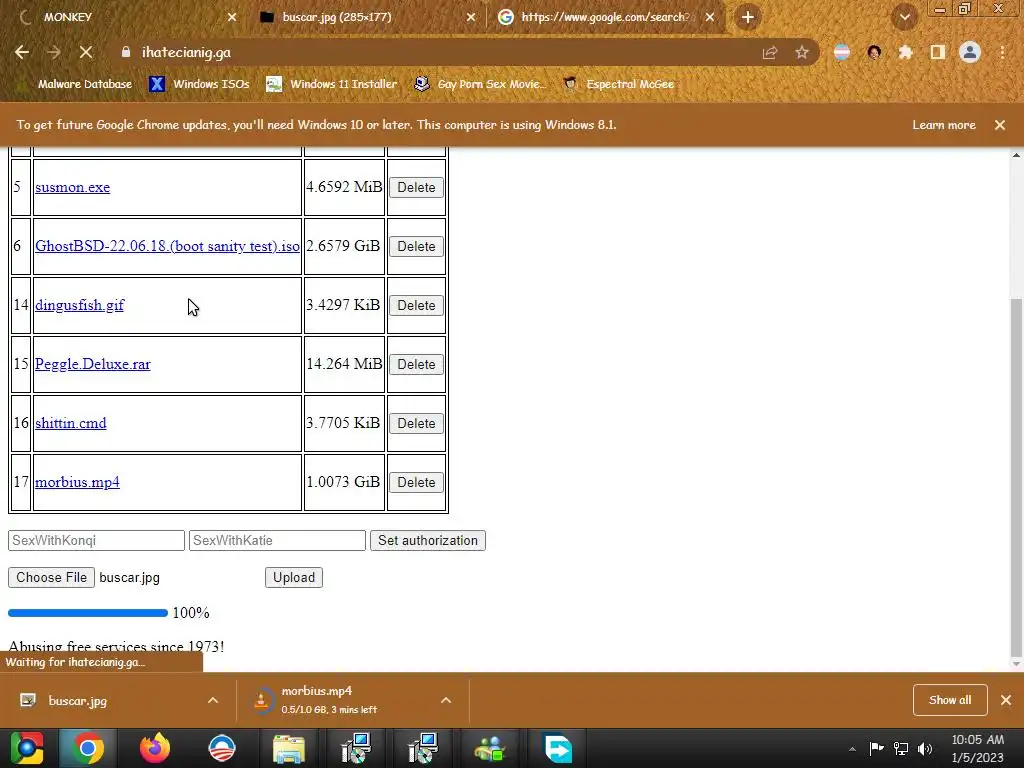Open the downloaded buscar.jpg item
The width and height of the screenshot is (1024, 768).
point(104,701)
